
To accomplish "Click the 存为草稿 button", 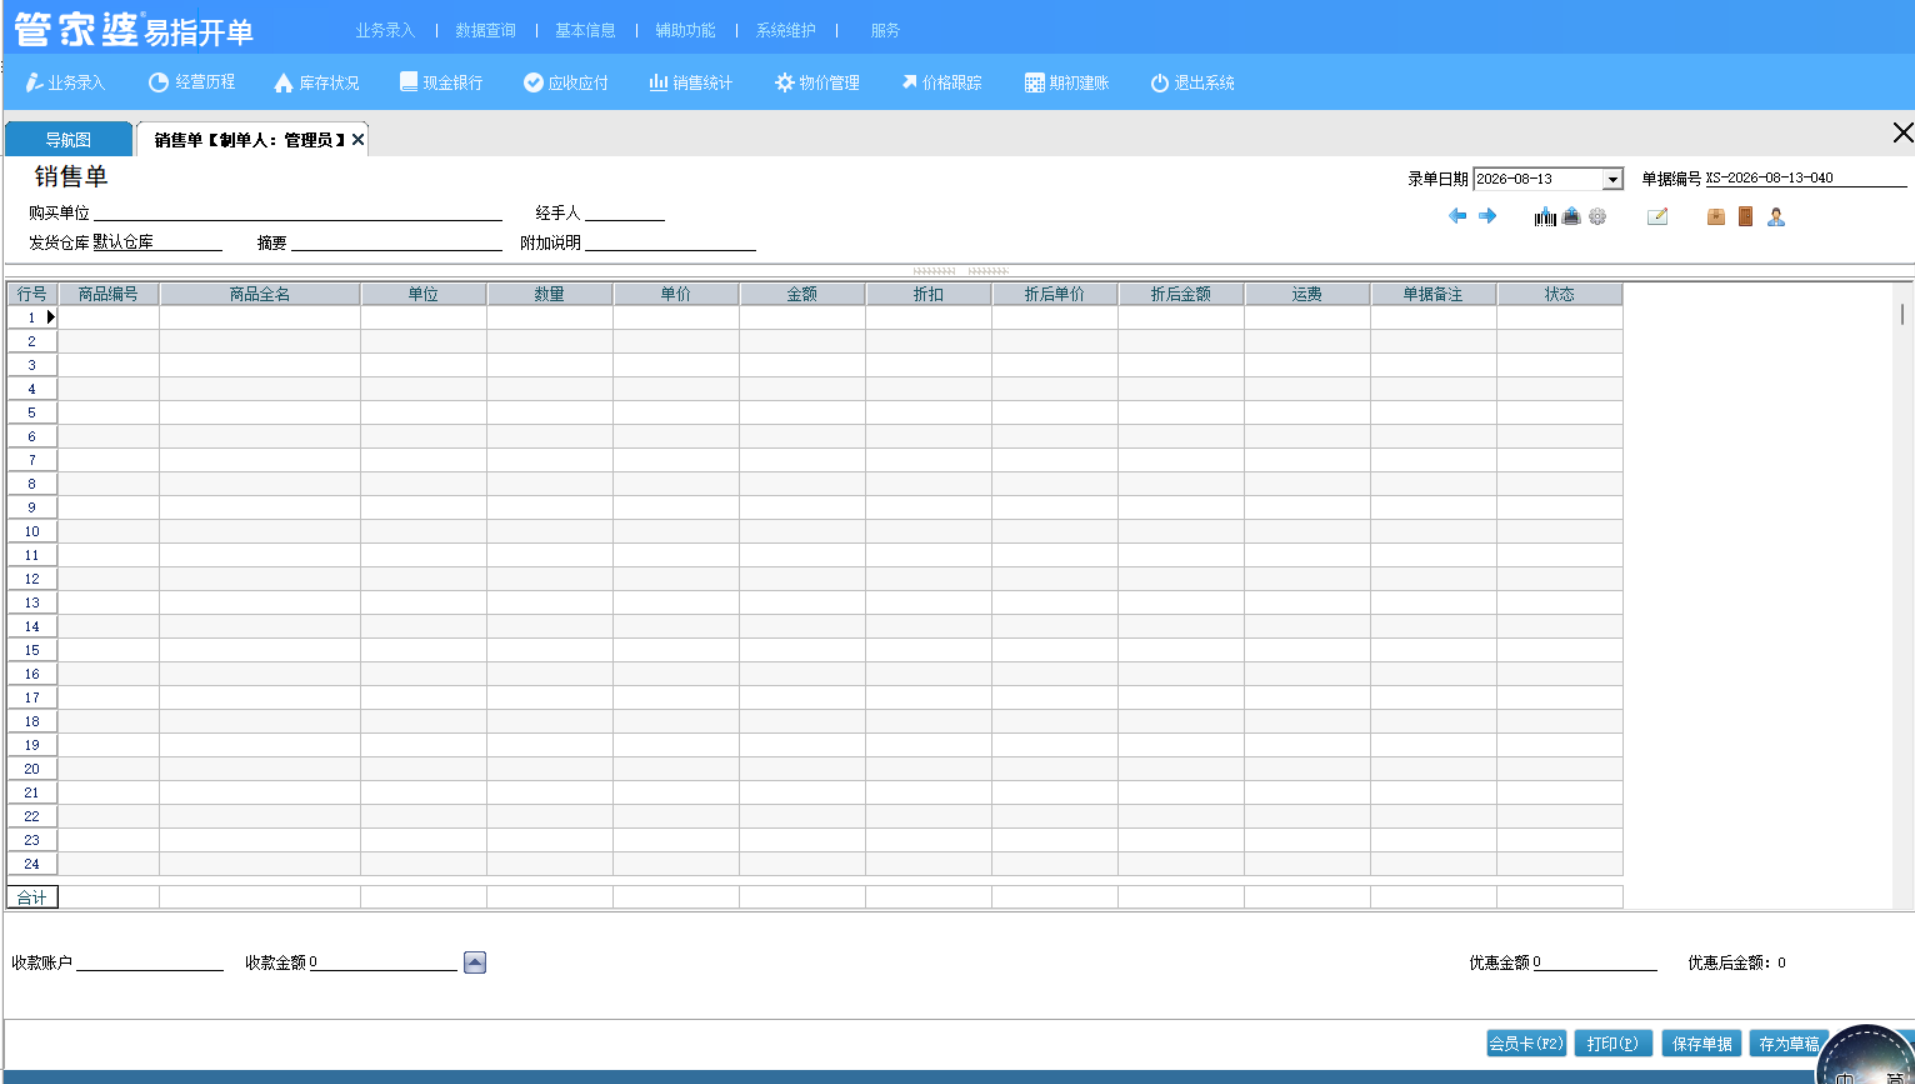I will (1789, 1043).
